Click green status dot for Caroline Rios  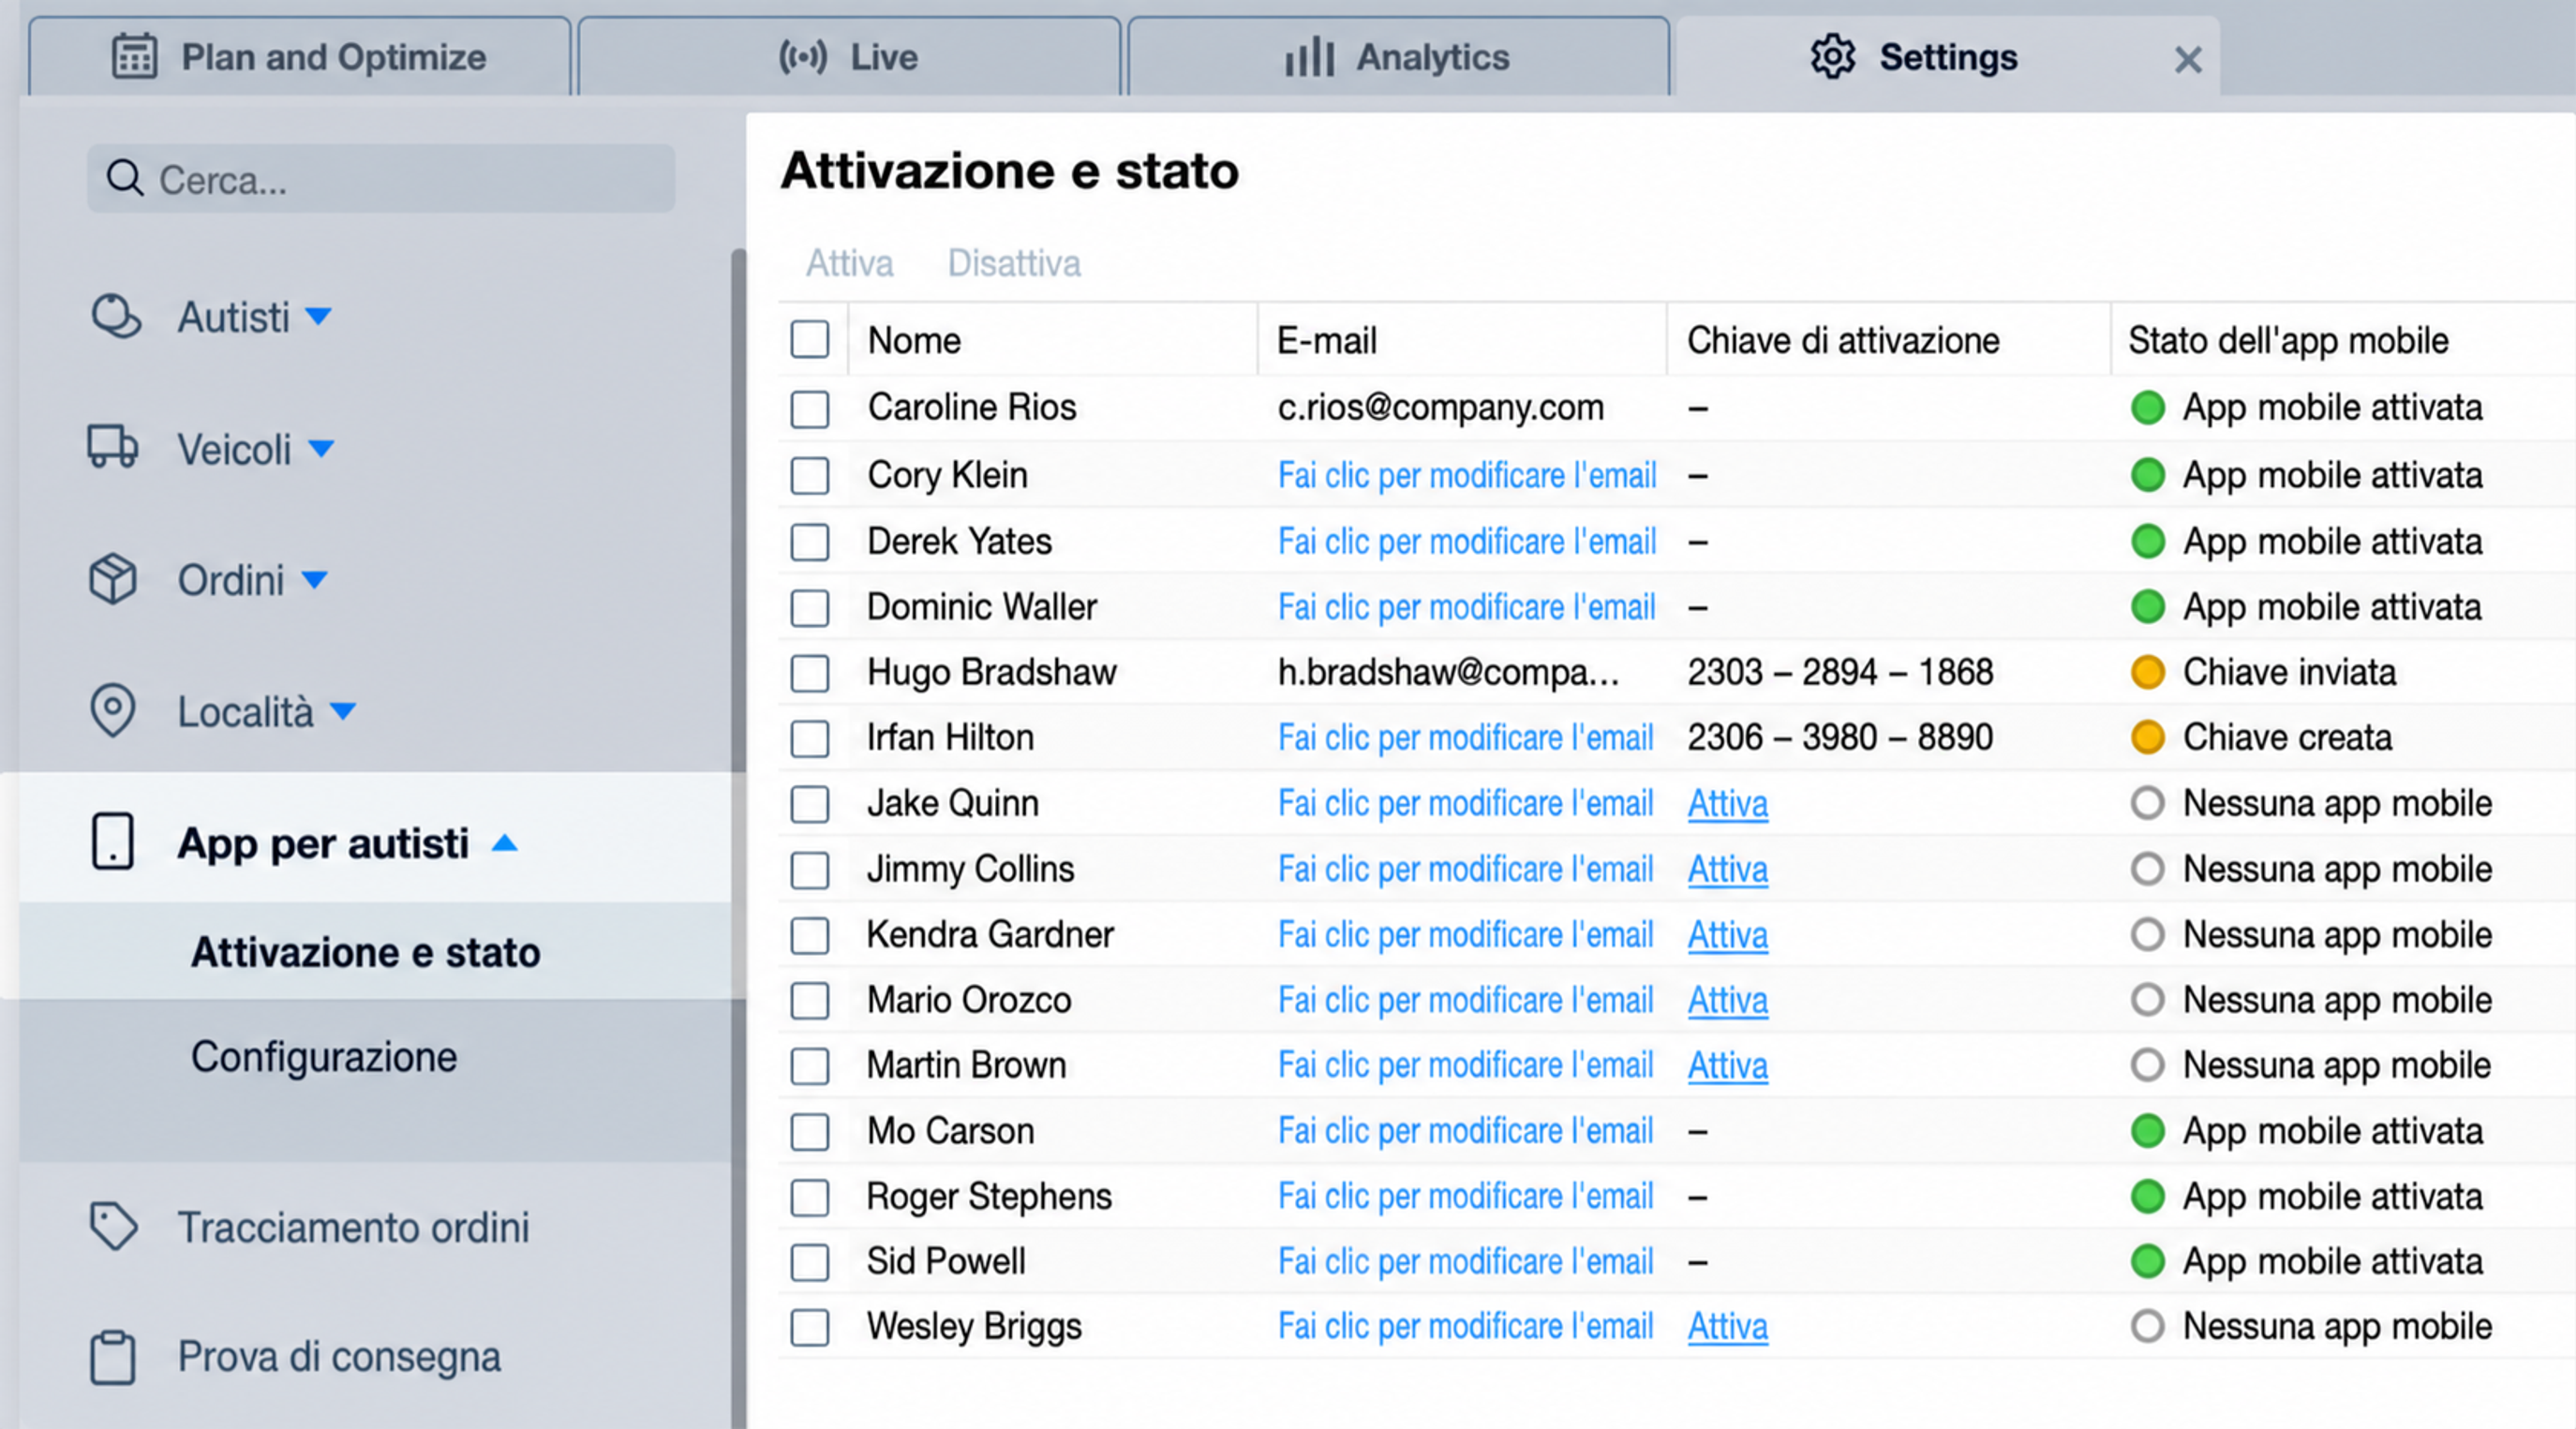[x=2147, y=408]
